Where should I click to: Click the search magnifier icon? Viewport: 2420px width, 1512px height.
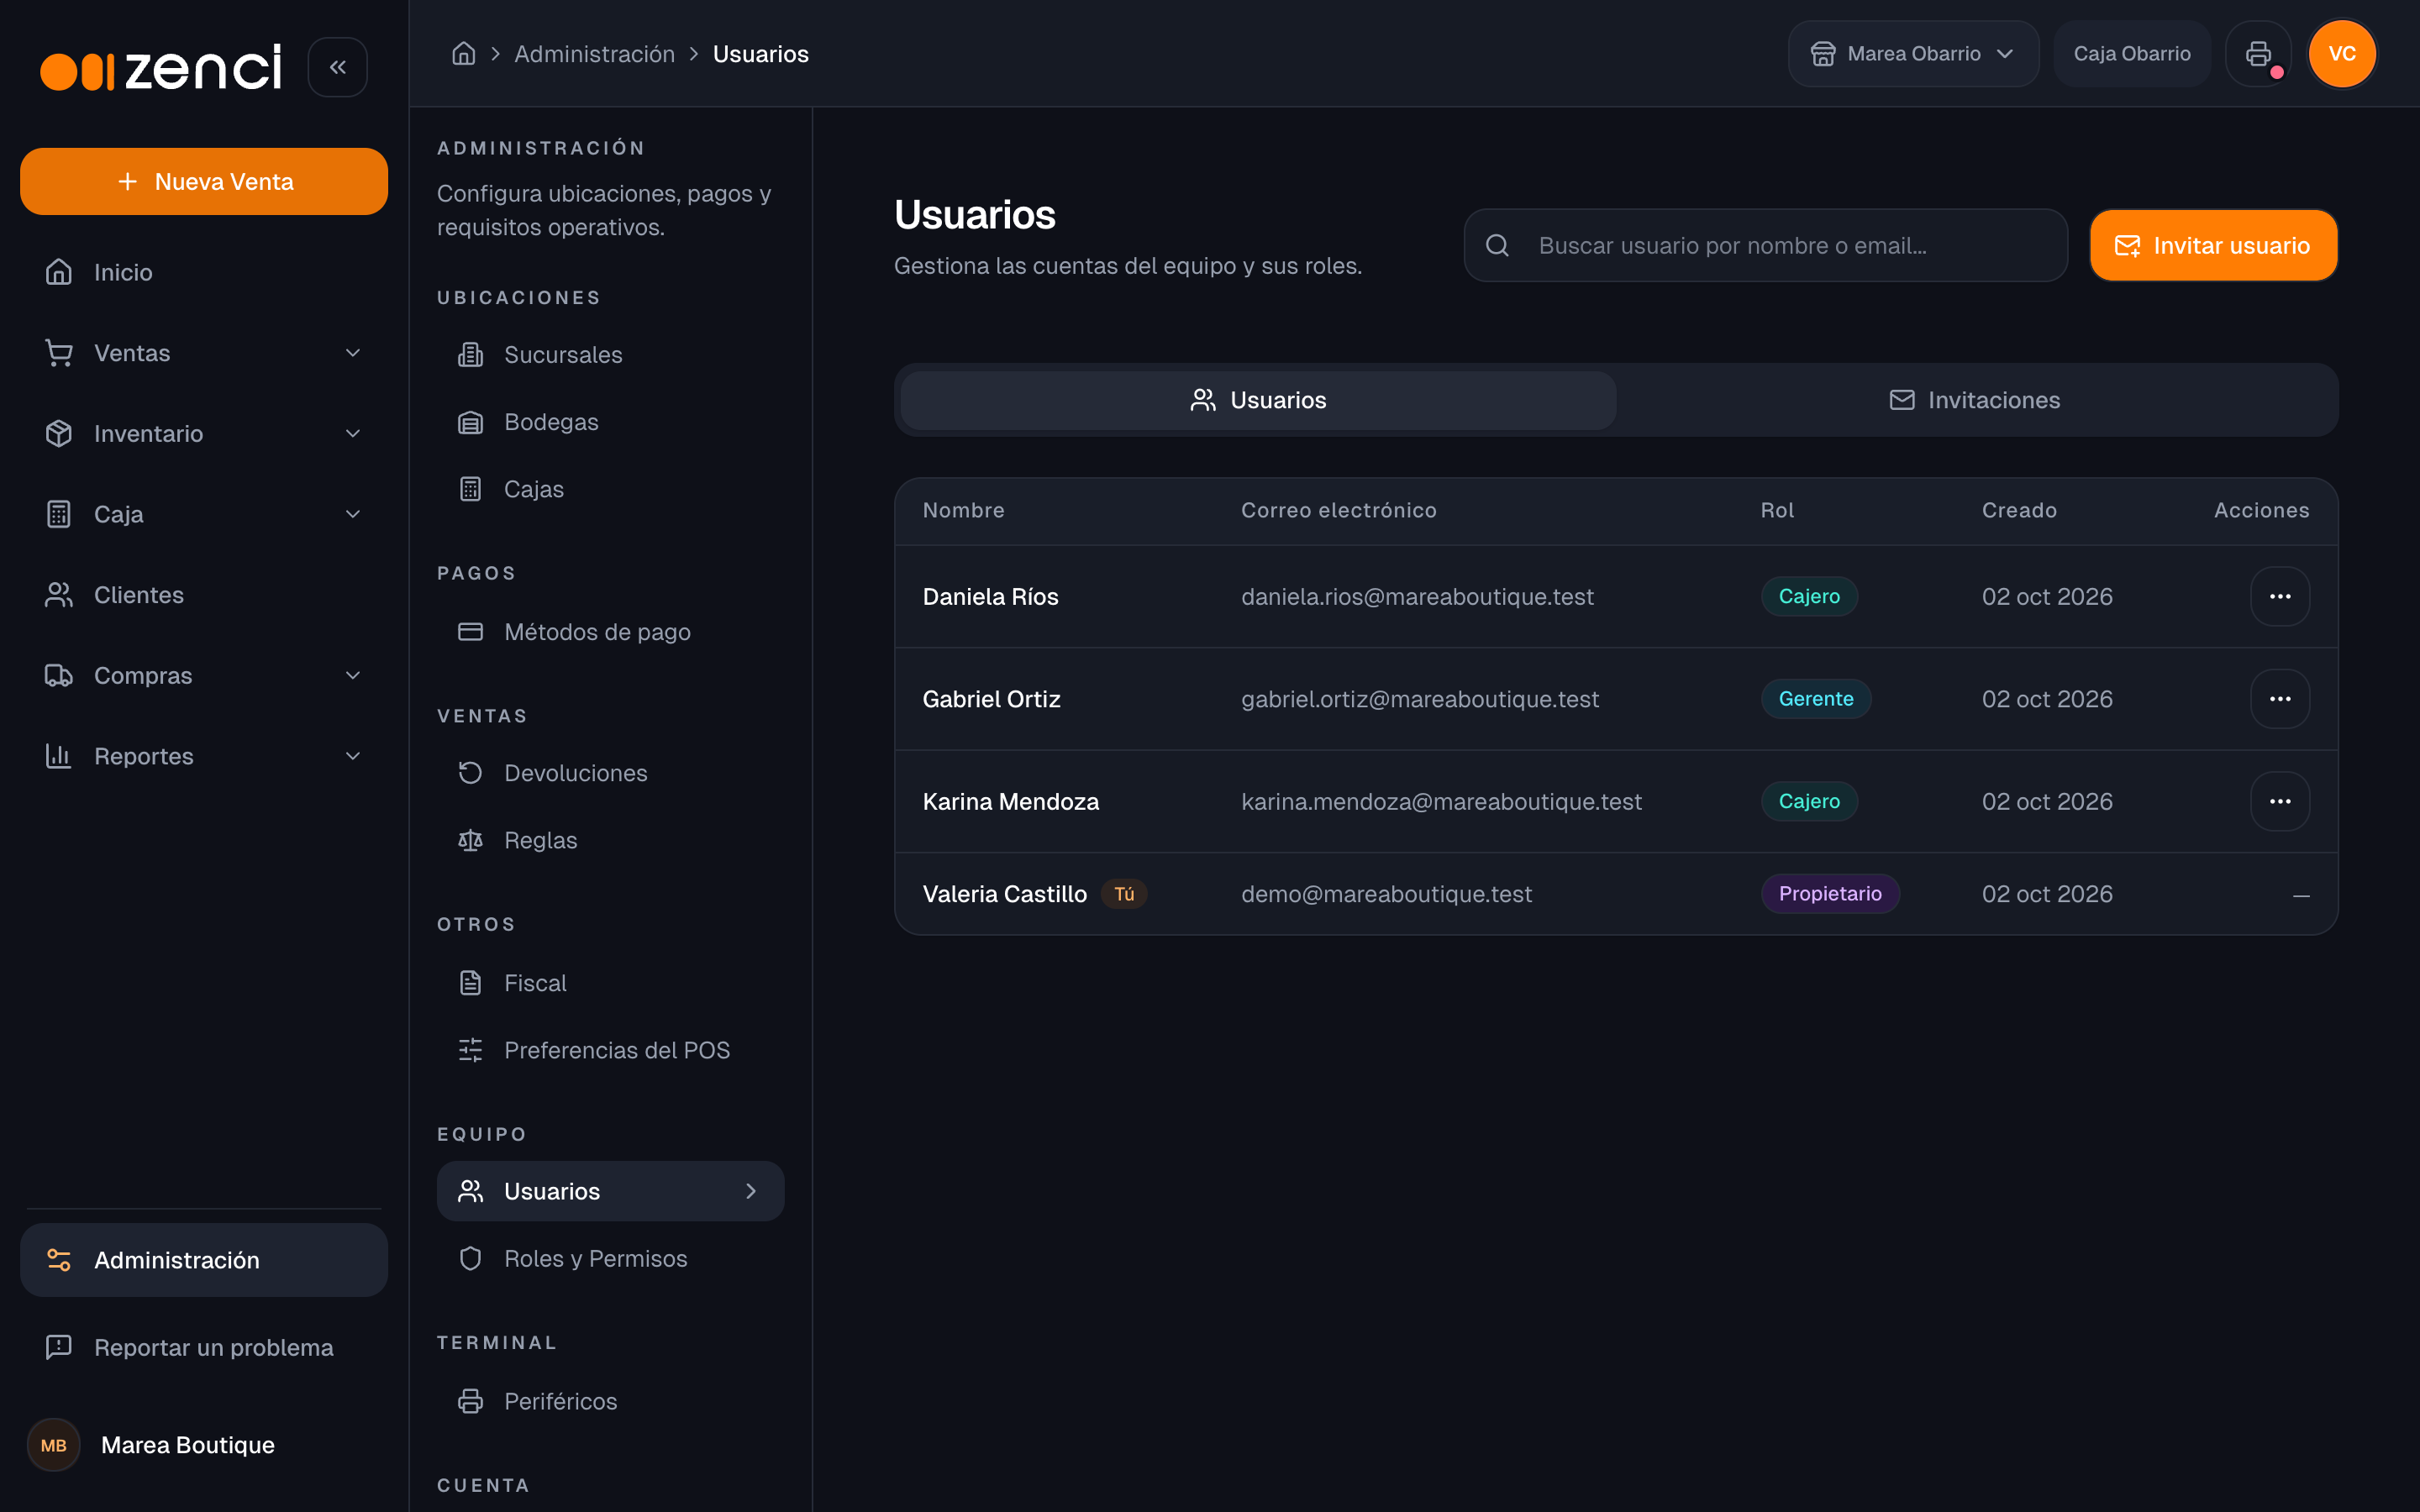(x=1496, y=246)
